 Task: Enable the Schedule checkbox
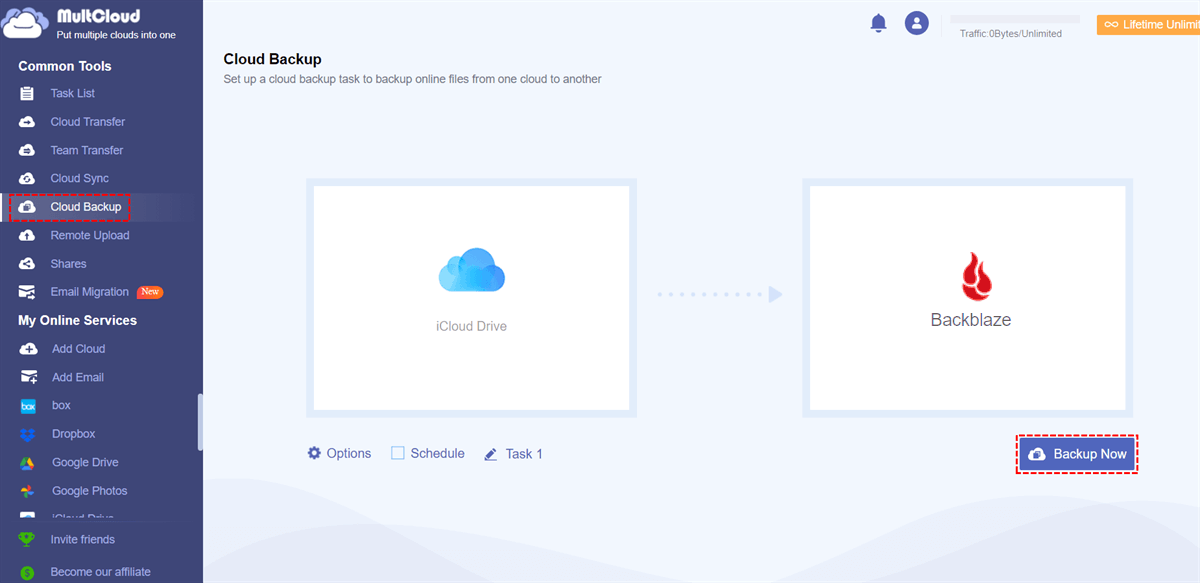tap(398, 453)
